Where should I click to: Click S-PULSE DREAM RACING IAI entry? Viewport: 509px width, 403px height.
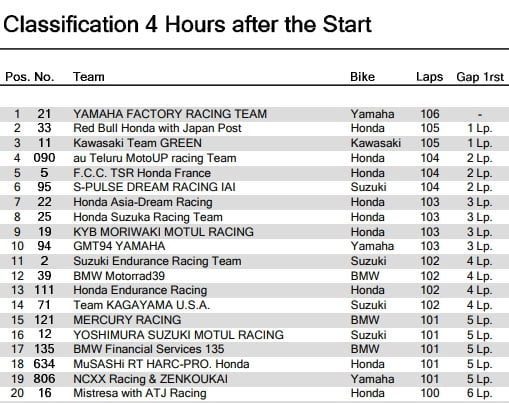click(154, 187)
